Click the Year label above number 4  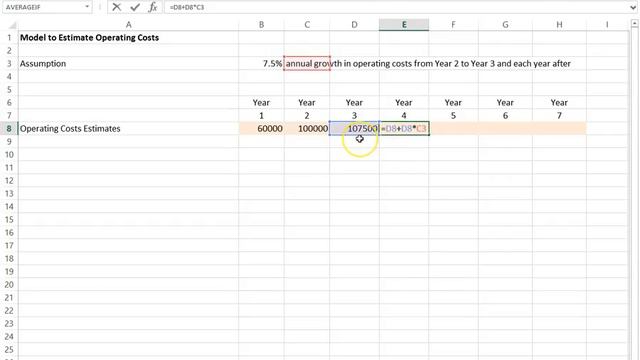[x=404, y=102]
